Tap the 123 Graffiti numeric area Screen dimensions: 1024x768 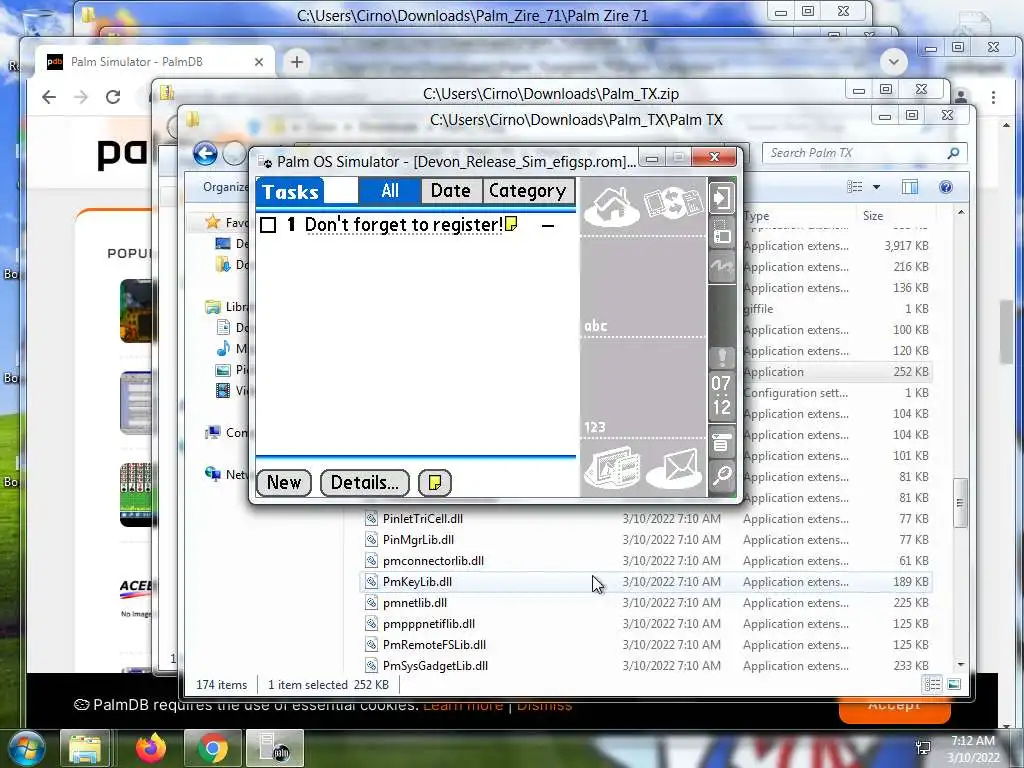[x=643, y=389]
